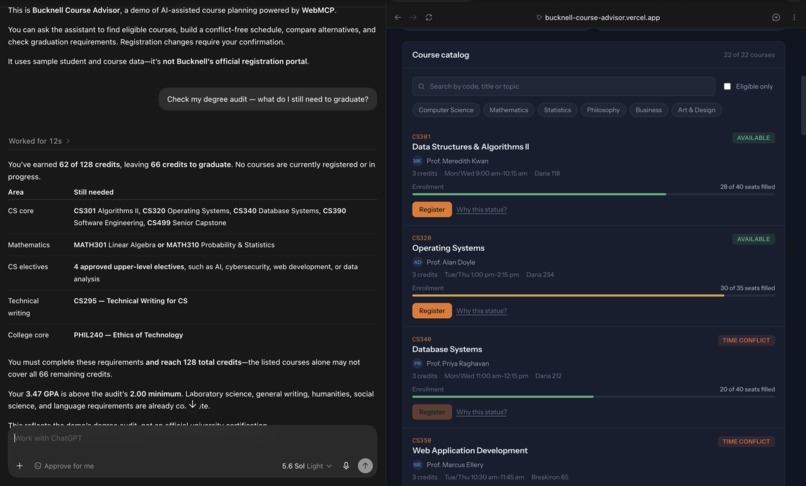Filter catalog by Computer Science
The width and height of the screenshot is (806, 486).
[446, 110]
